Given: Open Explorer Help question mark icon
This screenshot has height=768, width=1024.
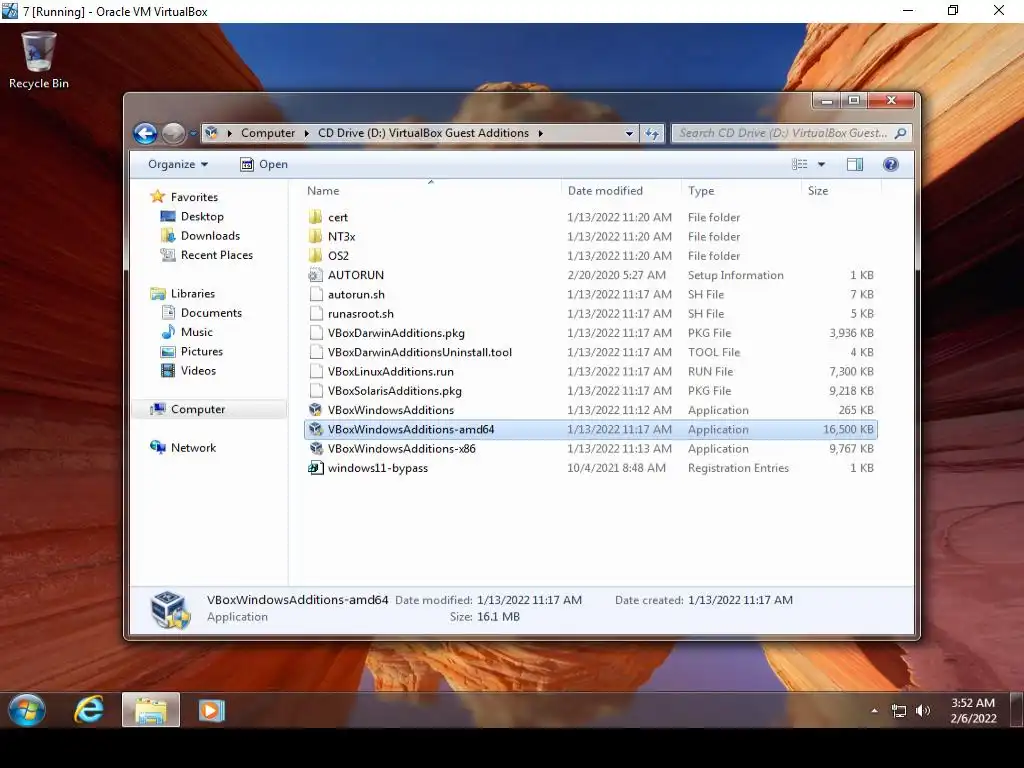Looking at the screenshot, I should coord(891,165).
